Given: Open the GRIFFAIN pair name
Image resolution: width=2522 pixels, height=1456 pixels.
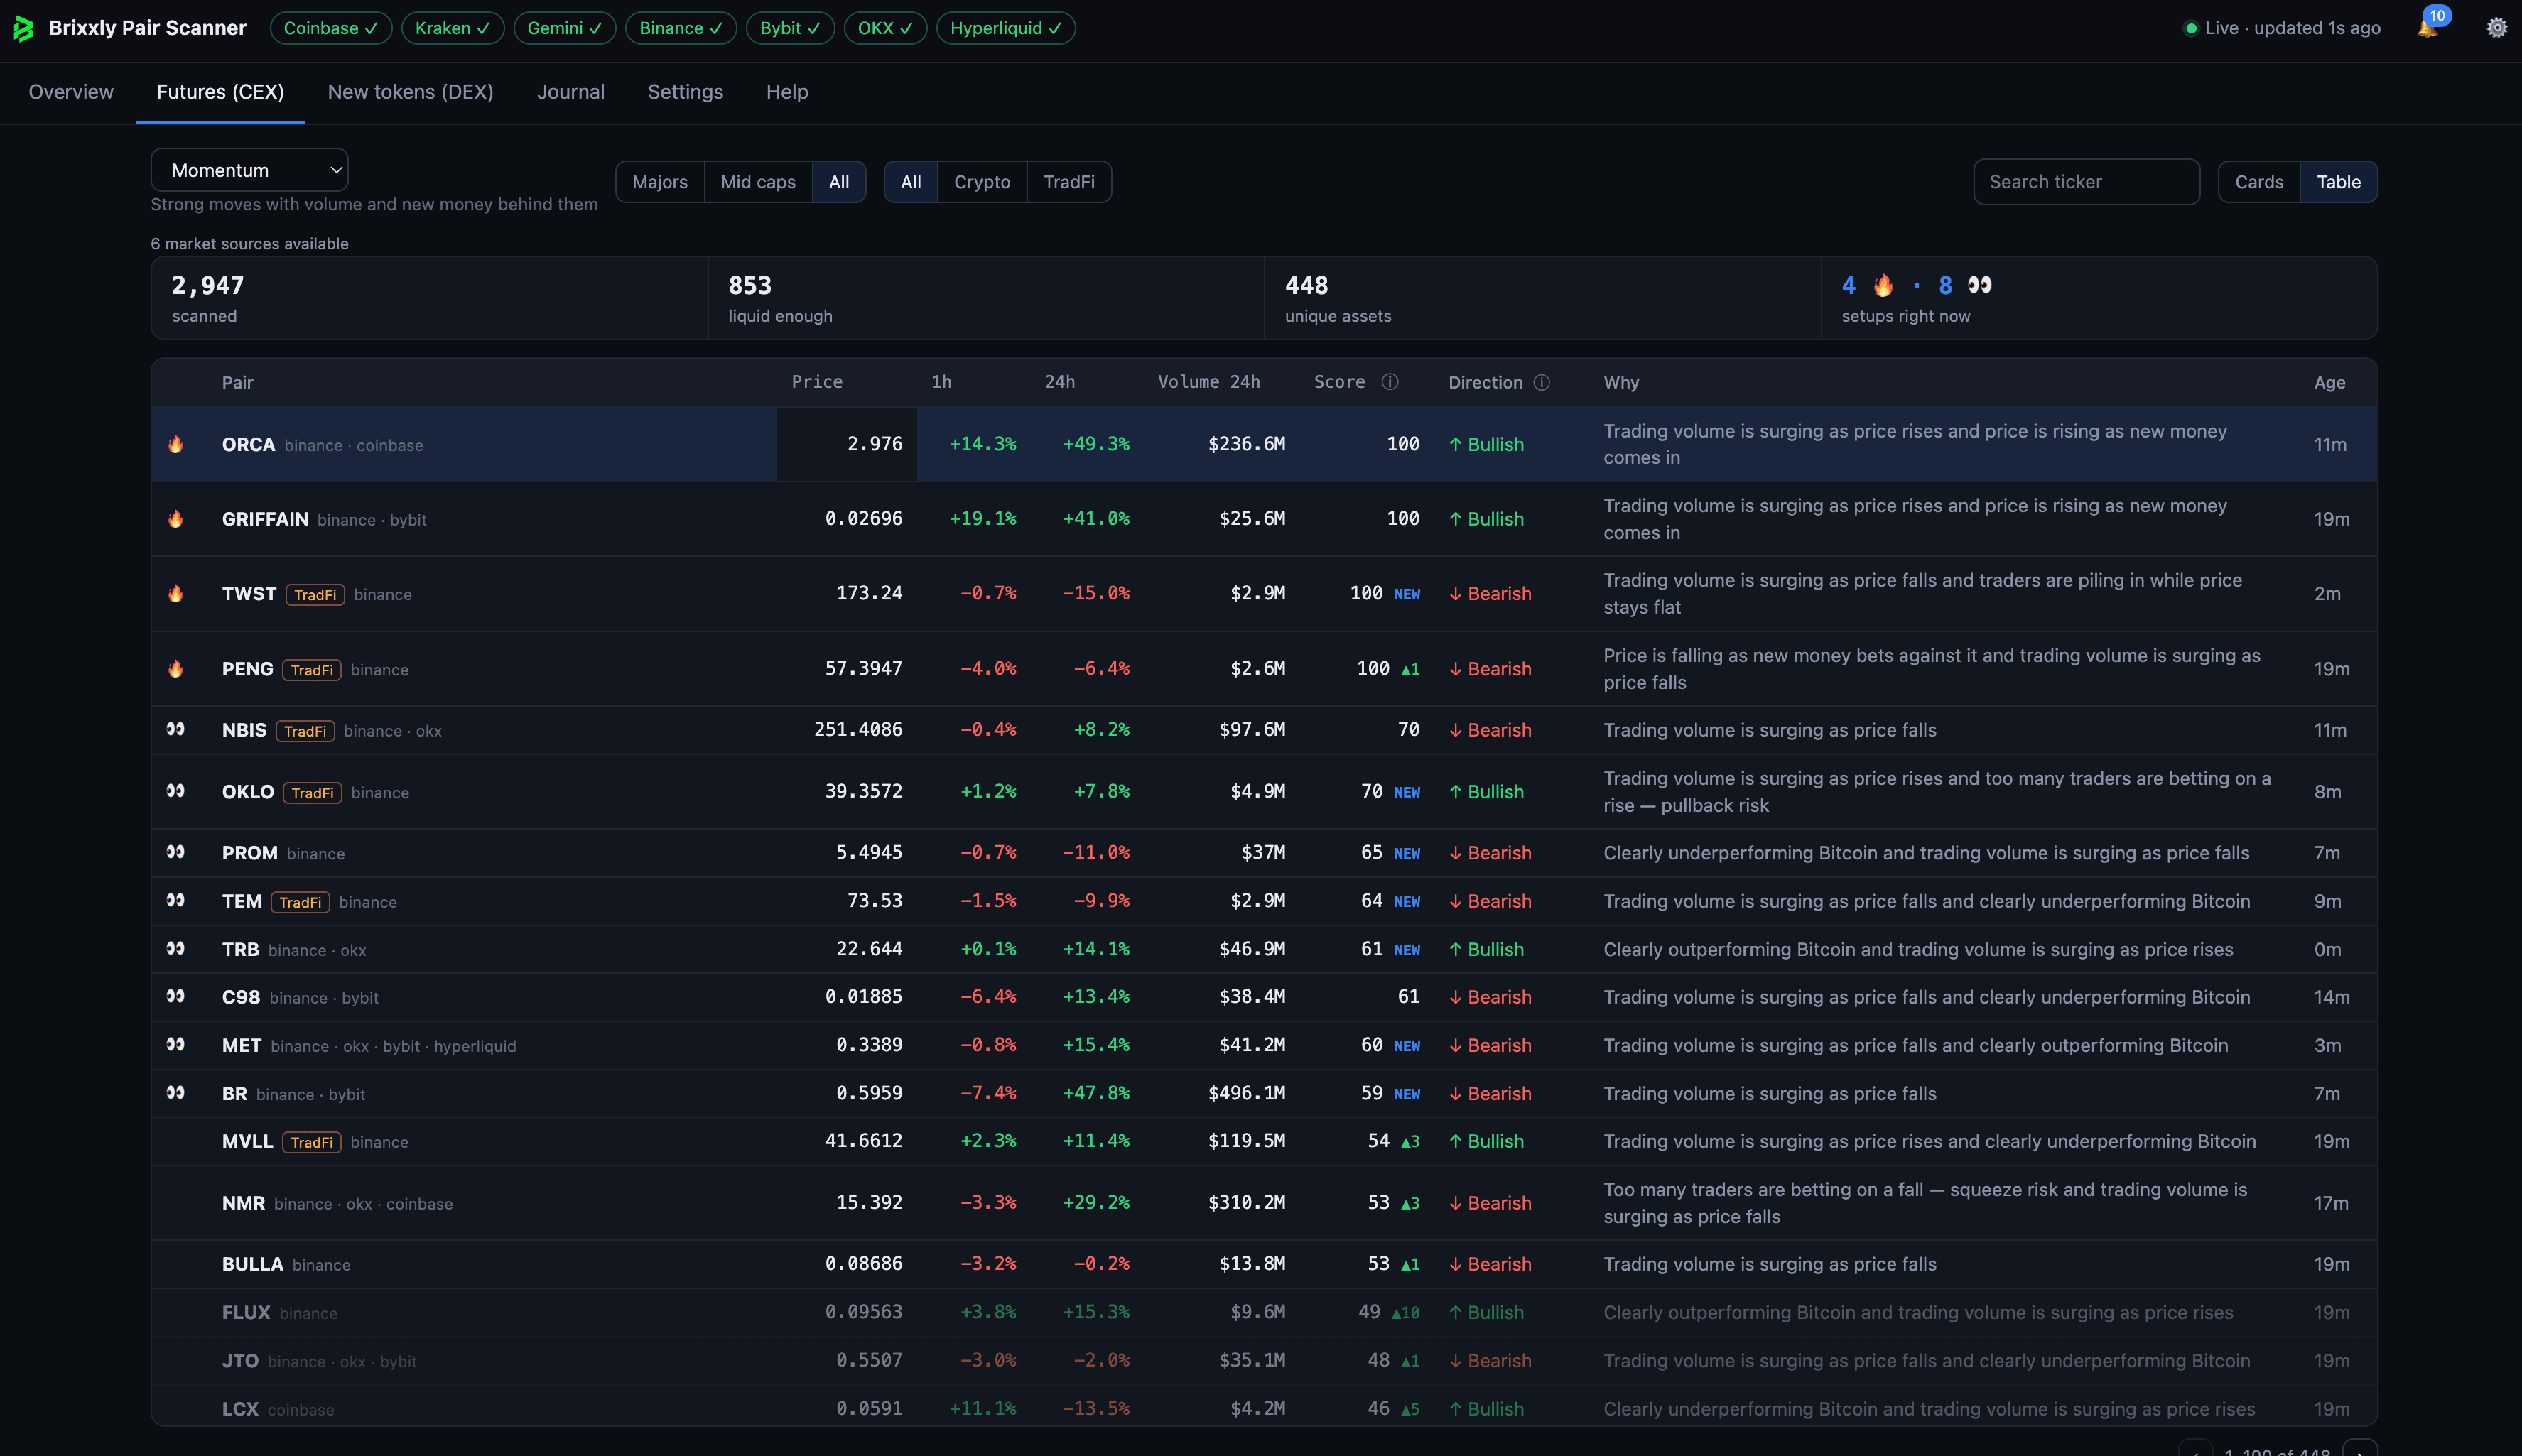Looking at the screenshot, I should coord(265,519).
